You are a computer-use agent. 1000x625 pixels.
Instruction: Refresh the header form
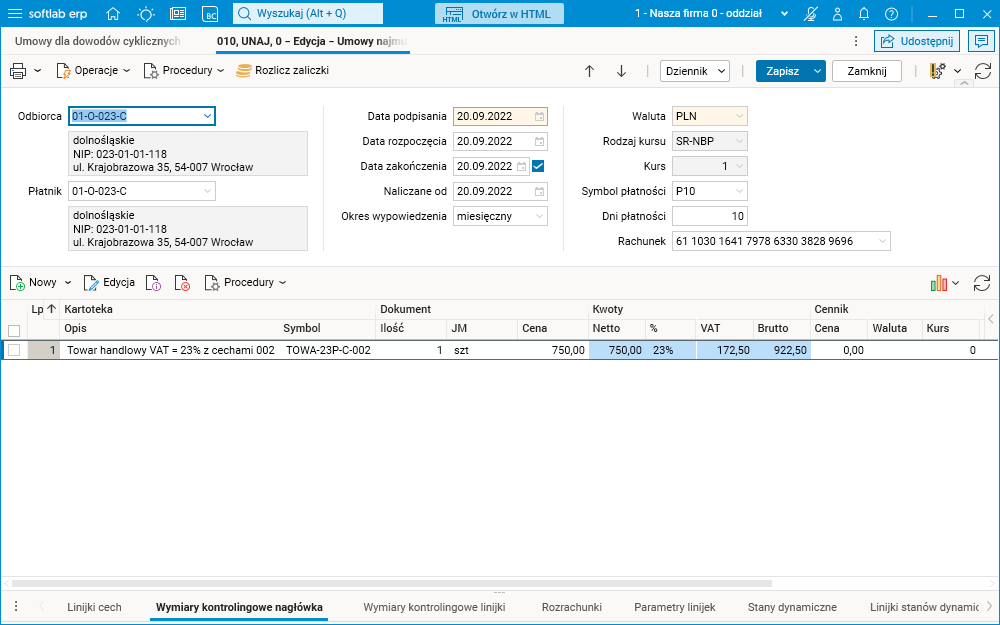(x=983, y=71)
